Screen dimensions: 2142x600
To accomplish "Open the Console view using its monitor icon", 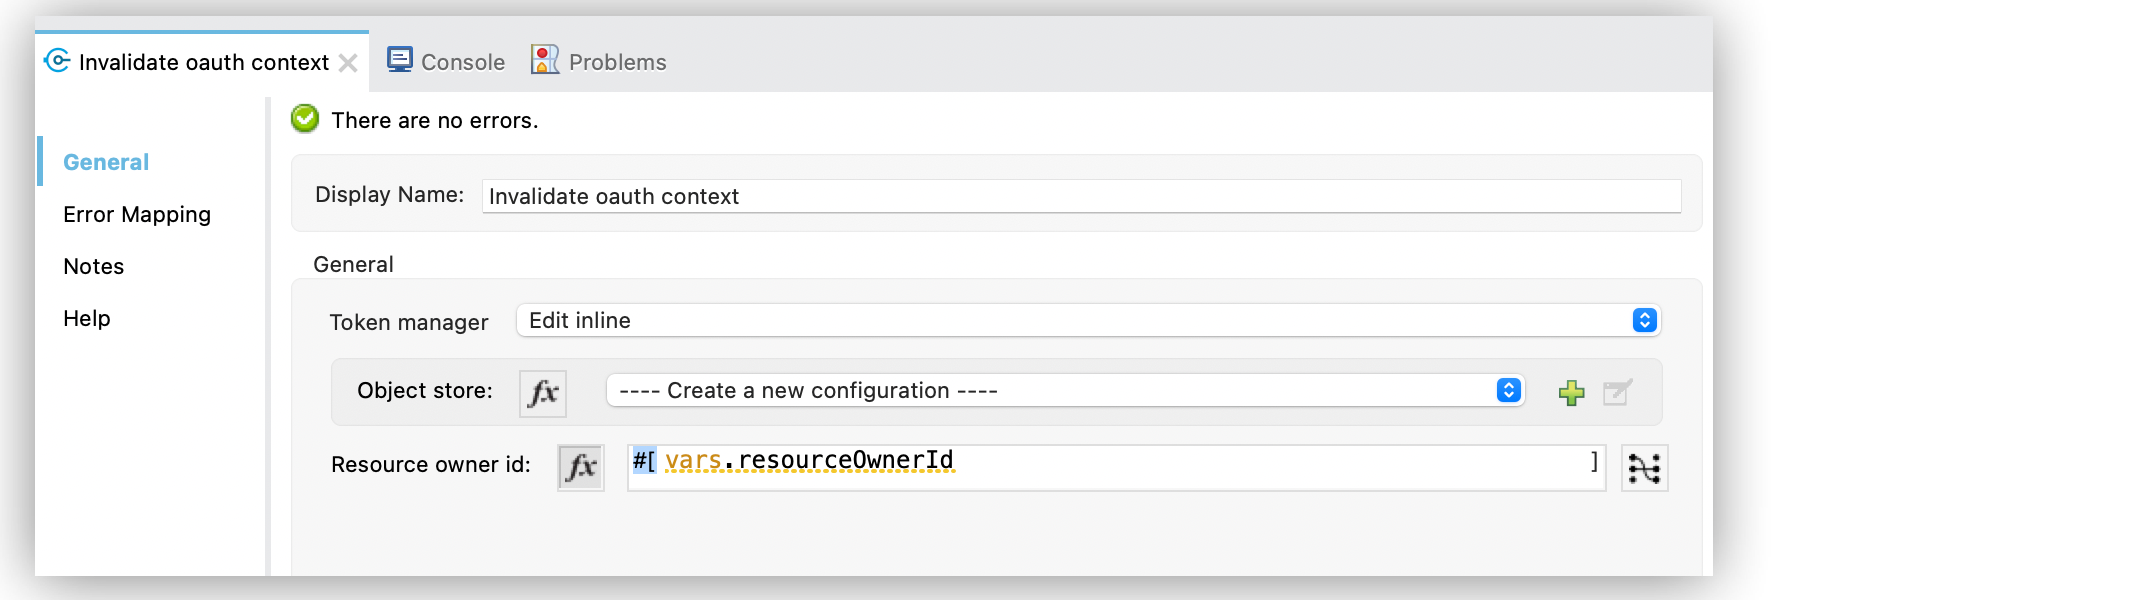I will [x=401, y=60].
